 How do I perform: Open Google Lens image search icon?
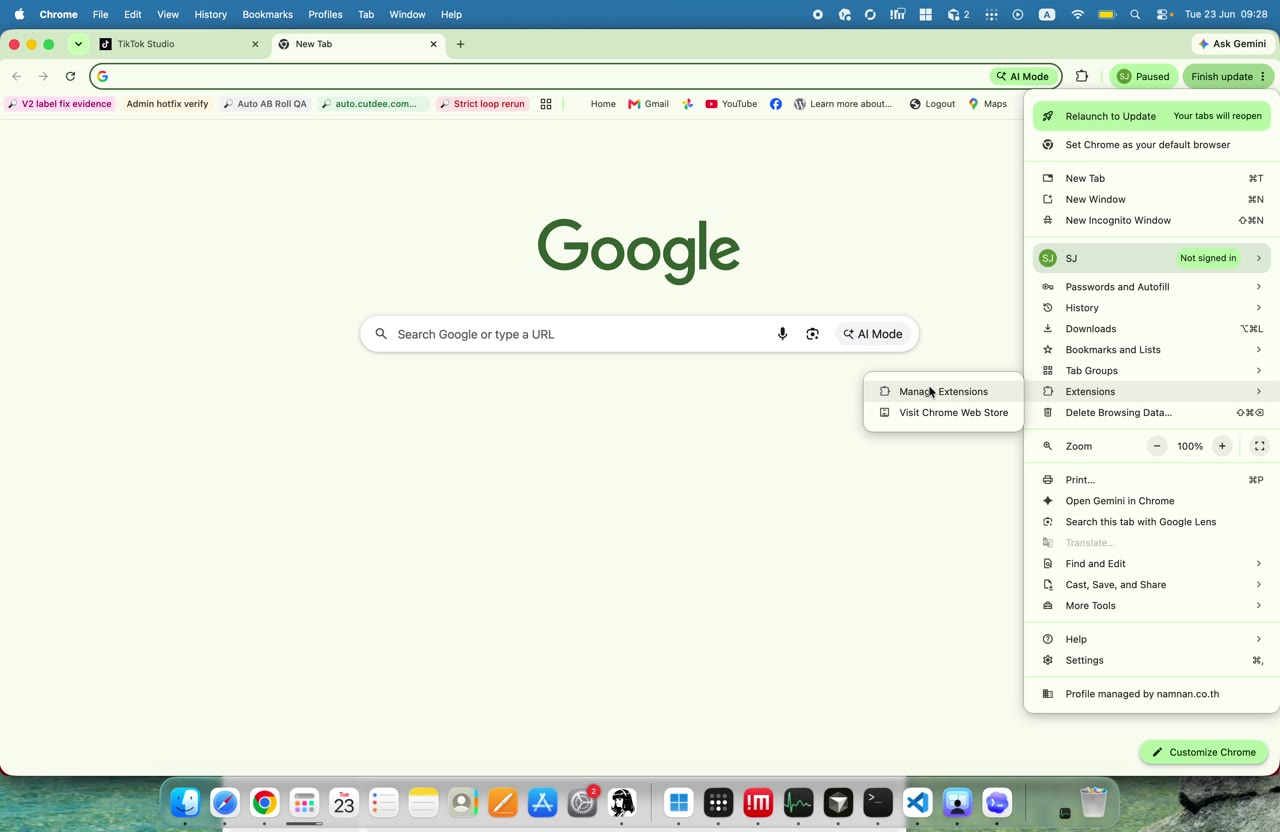[x=813, y=334]
